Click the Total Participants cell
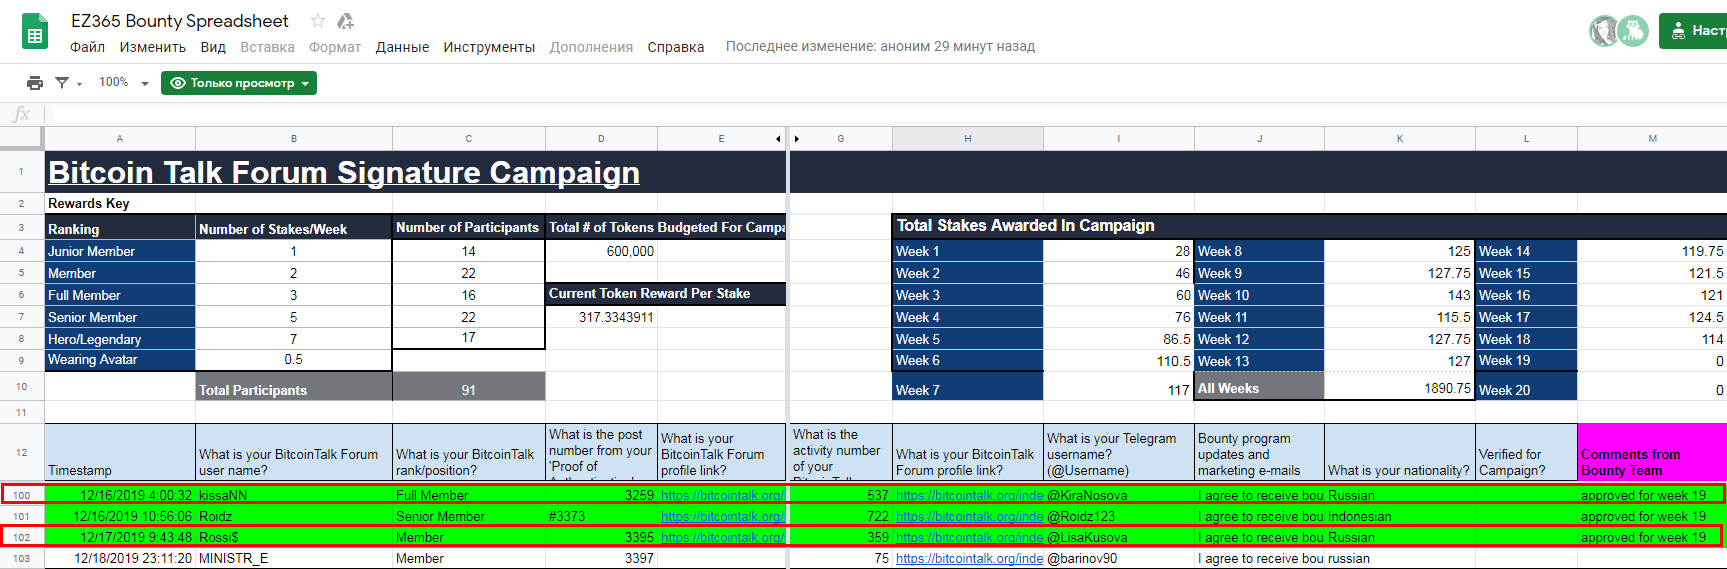Image resolution: width=1727 pixels, height=569 pixels. [x=294, y=387]
